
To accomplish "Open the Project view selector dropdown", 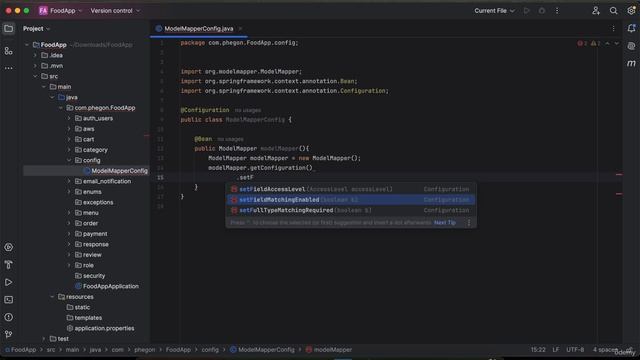I will tap(36, 29).
